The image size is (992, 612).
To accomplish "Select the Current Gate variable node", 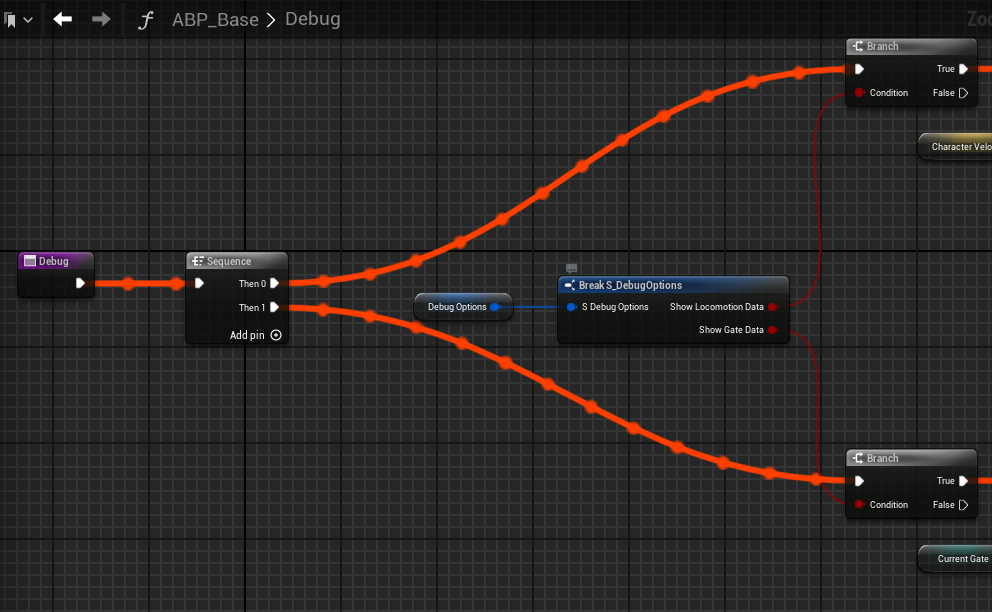I will tap(956, 559).
